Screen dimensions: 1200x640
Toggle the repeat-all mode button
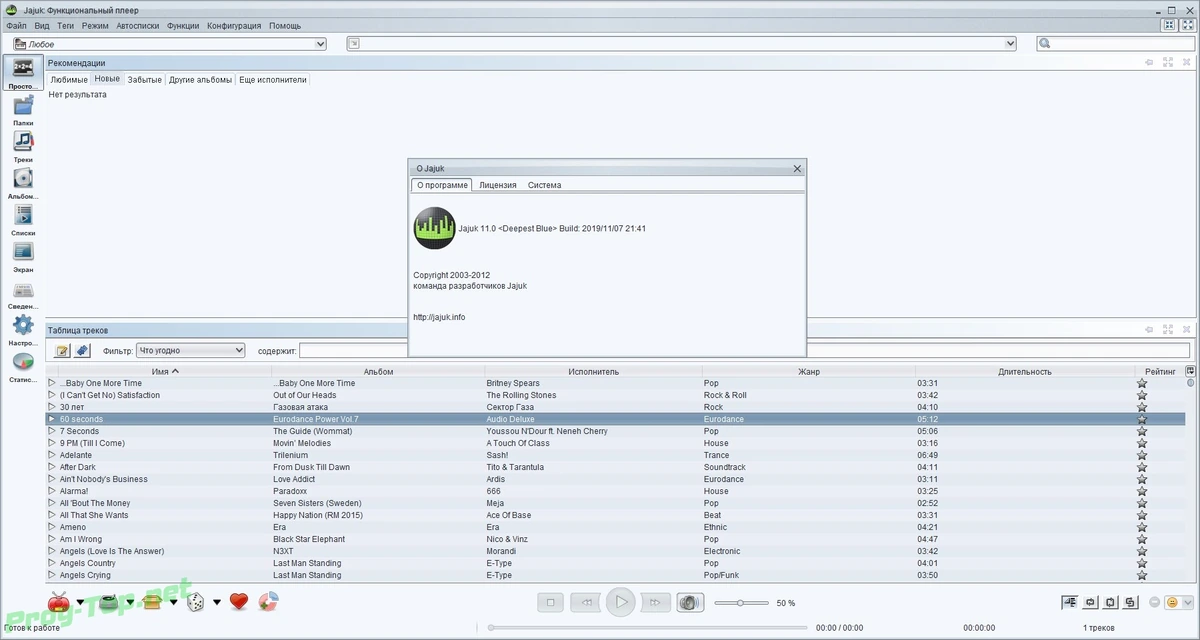click(1111, 602)
